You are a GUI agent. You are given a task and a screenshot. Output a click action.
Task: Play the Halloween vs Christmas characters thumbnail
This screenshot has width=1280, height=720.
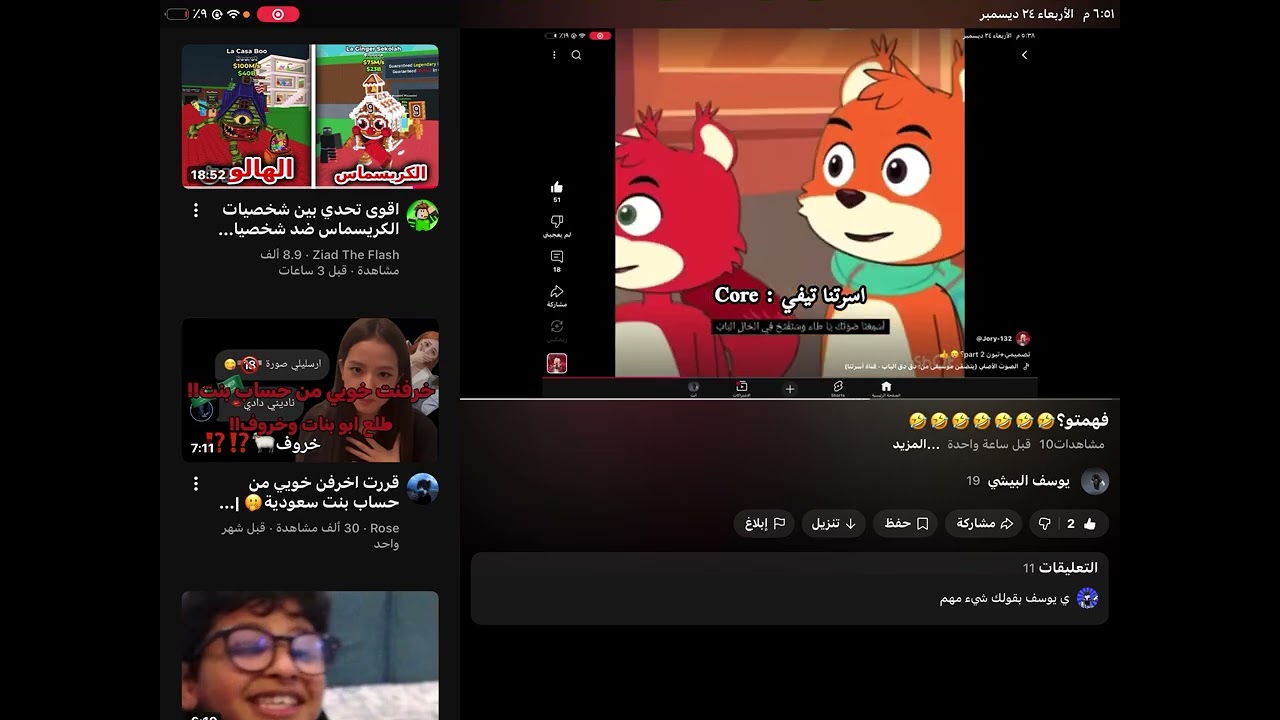coord(310,116)
